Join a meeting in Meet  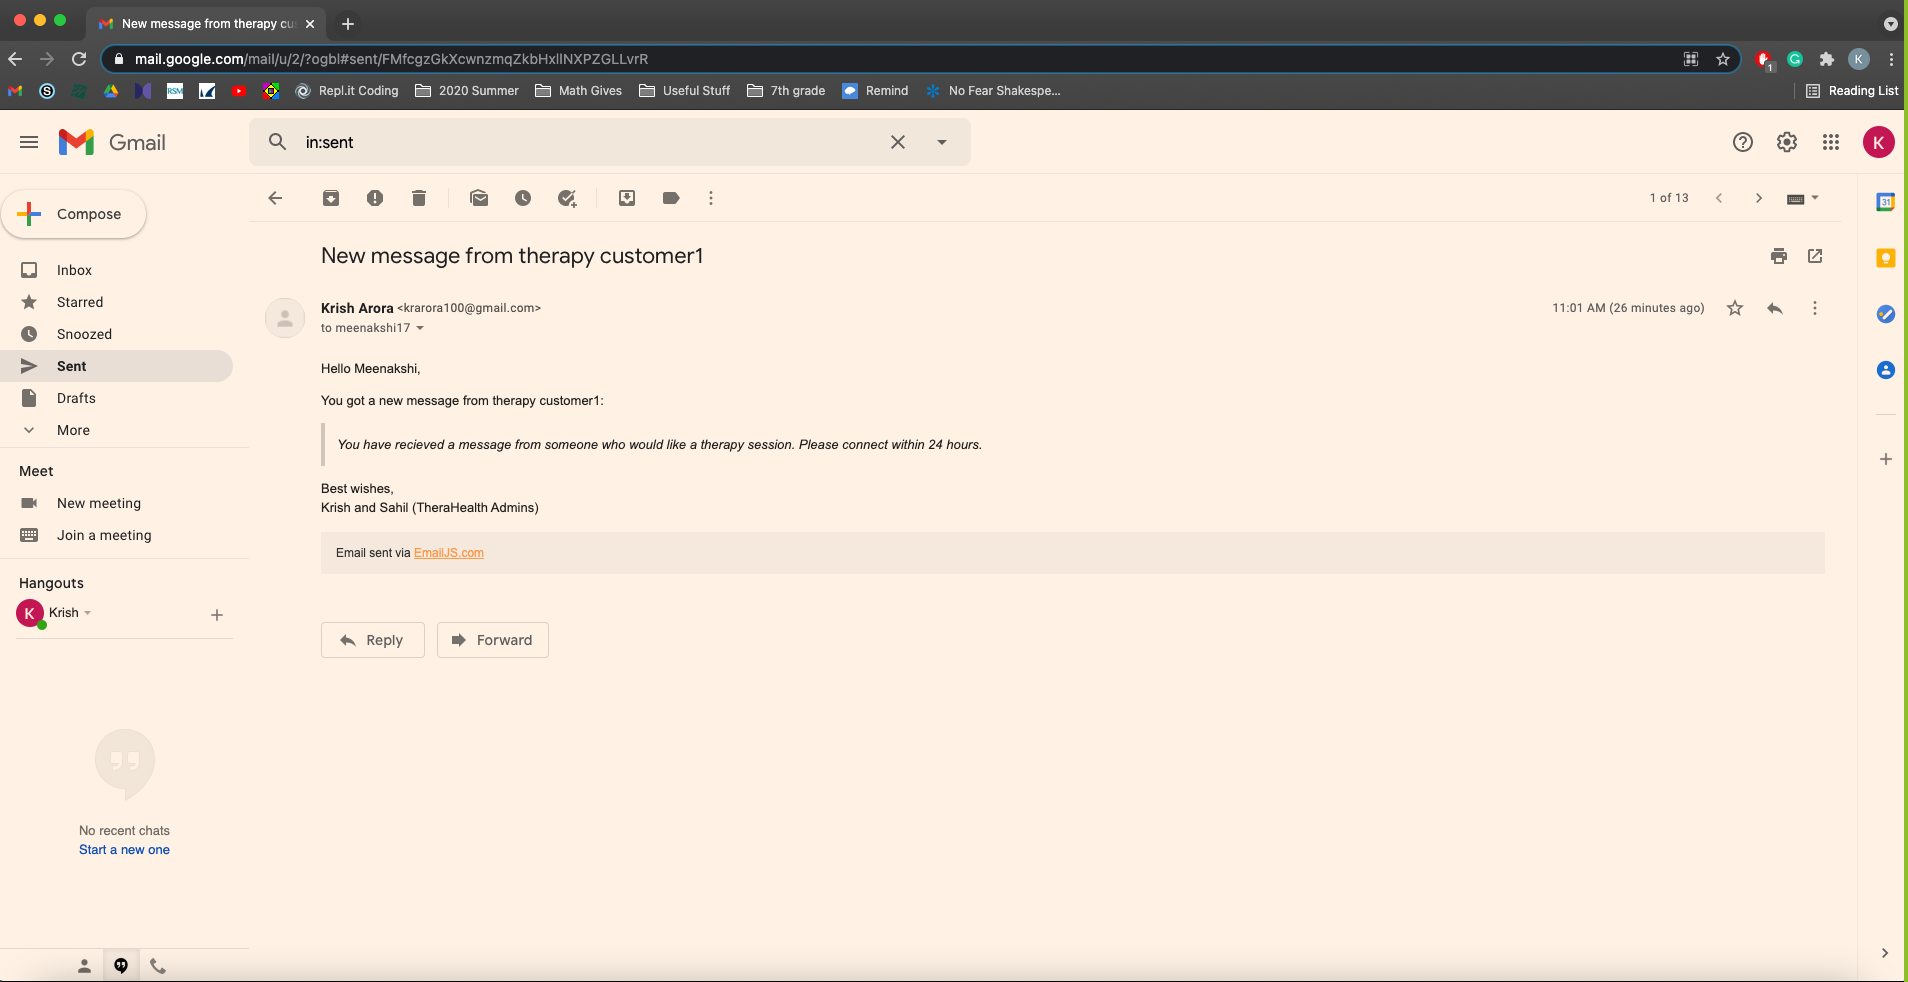pyautogui.click(x=104, y=535)
